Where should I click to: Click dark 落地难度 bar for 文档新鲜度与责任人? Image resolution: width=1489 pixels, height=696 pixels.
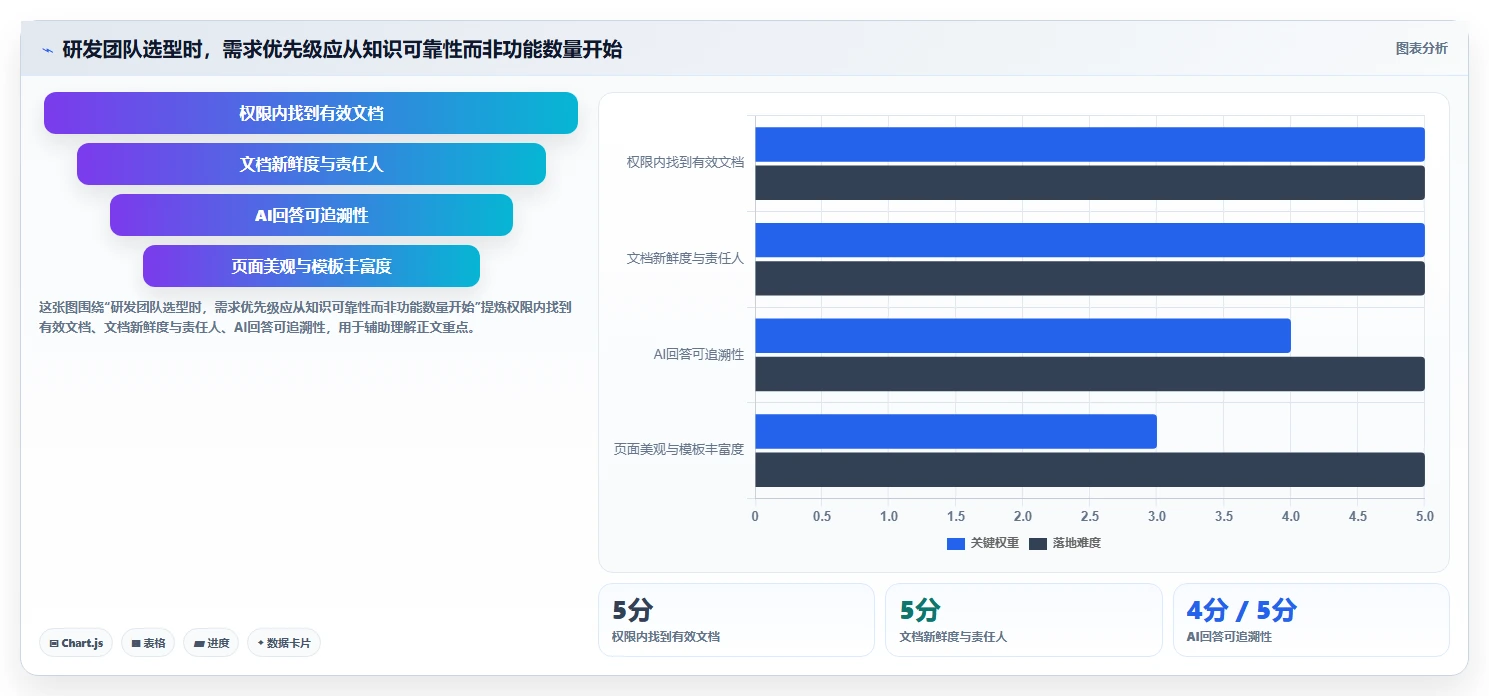1089,278
